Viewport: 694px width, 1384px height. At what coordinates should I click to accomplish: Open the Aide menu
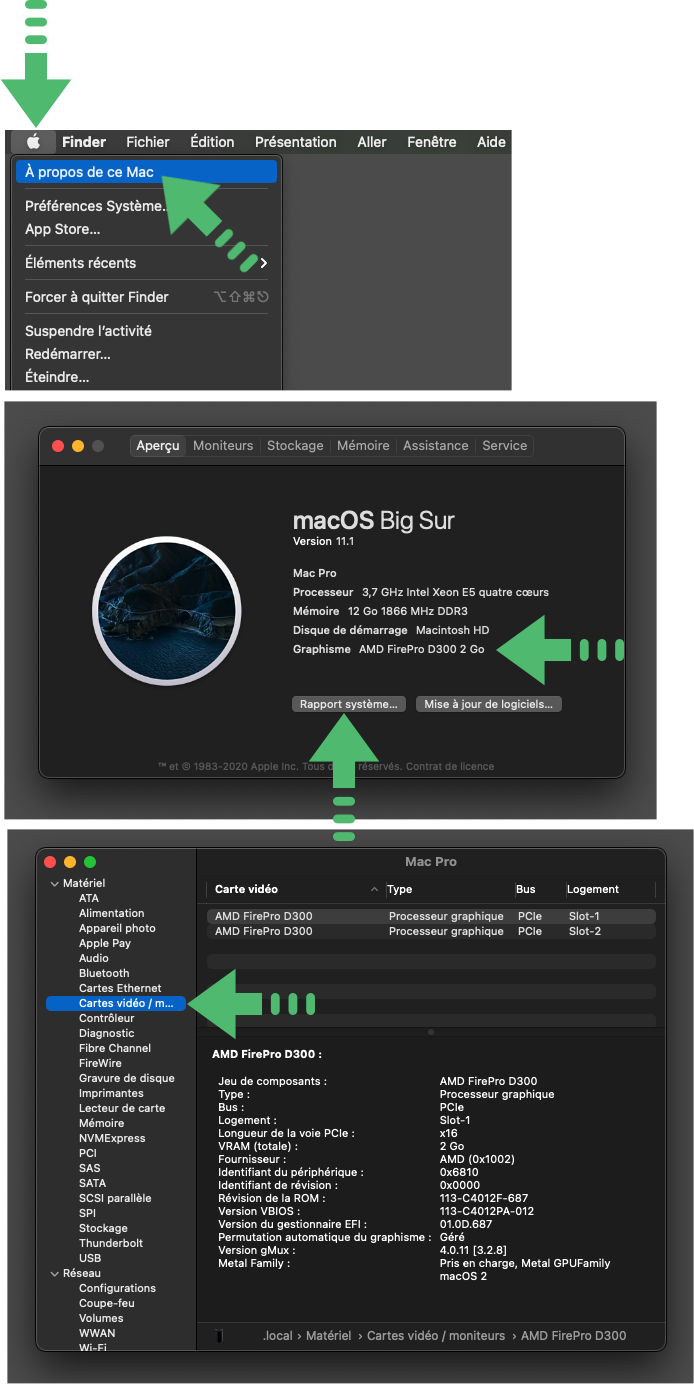tap(491, 142)
